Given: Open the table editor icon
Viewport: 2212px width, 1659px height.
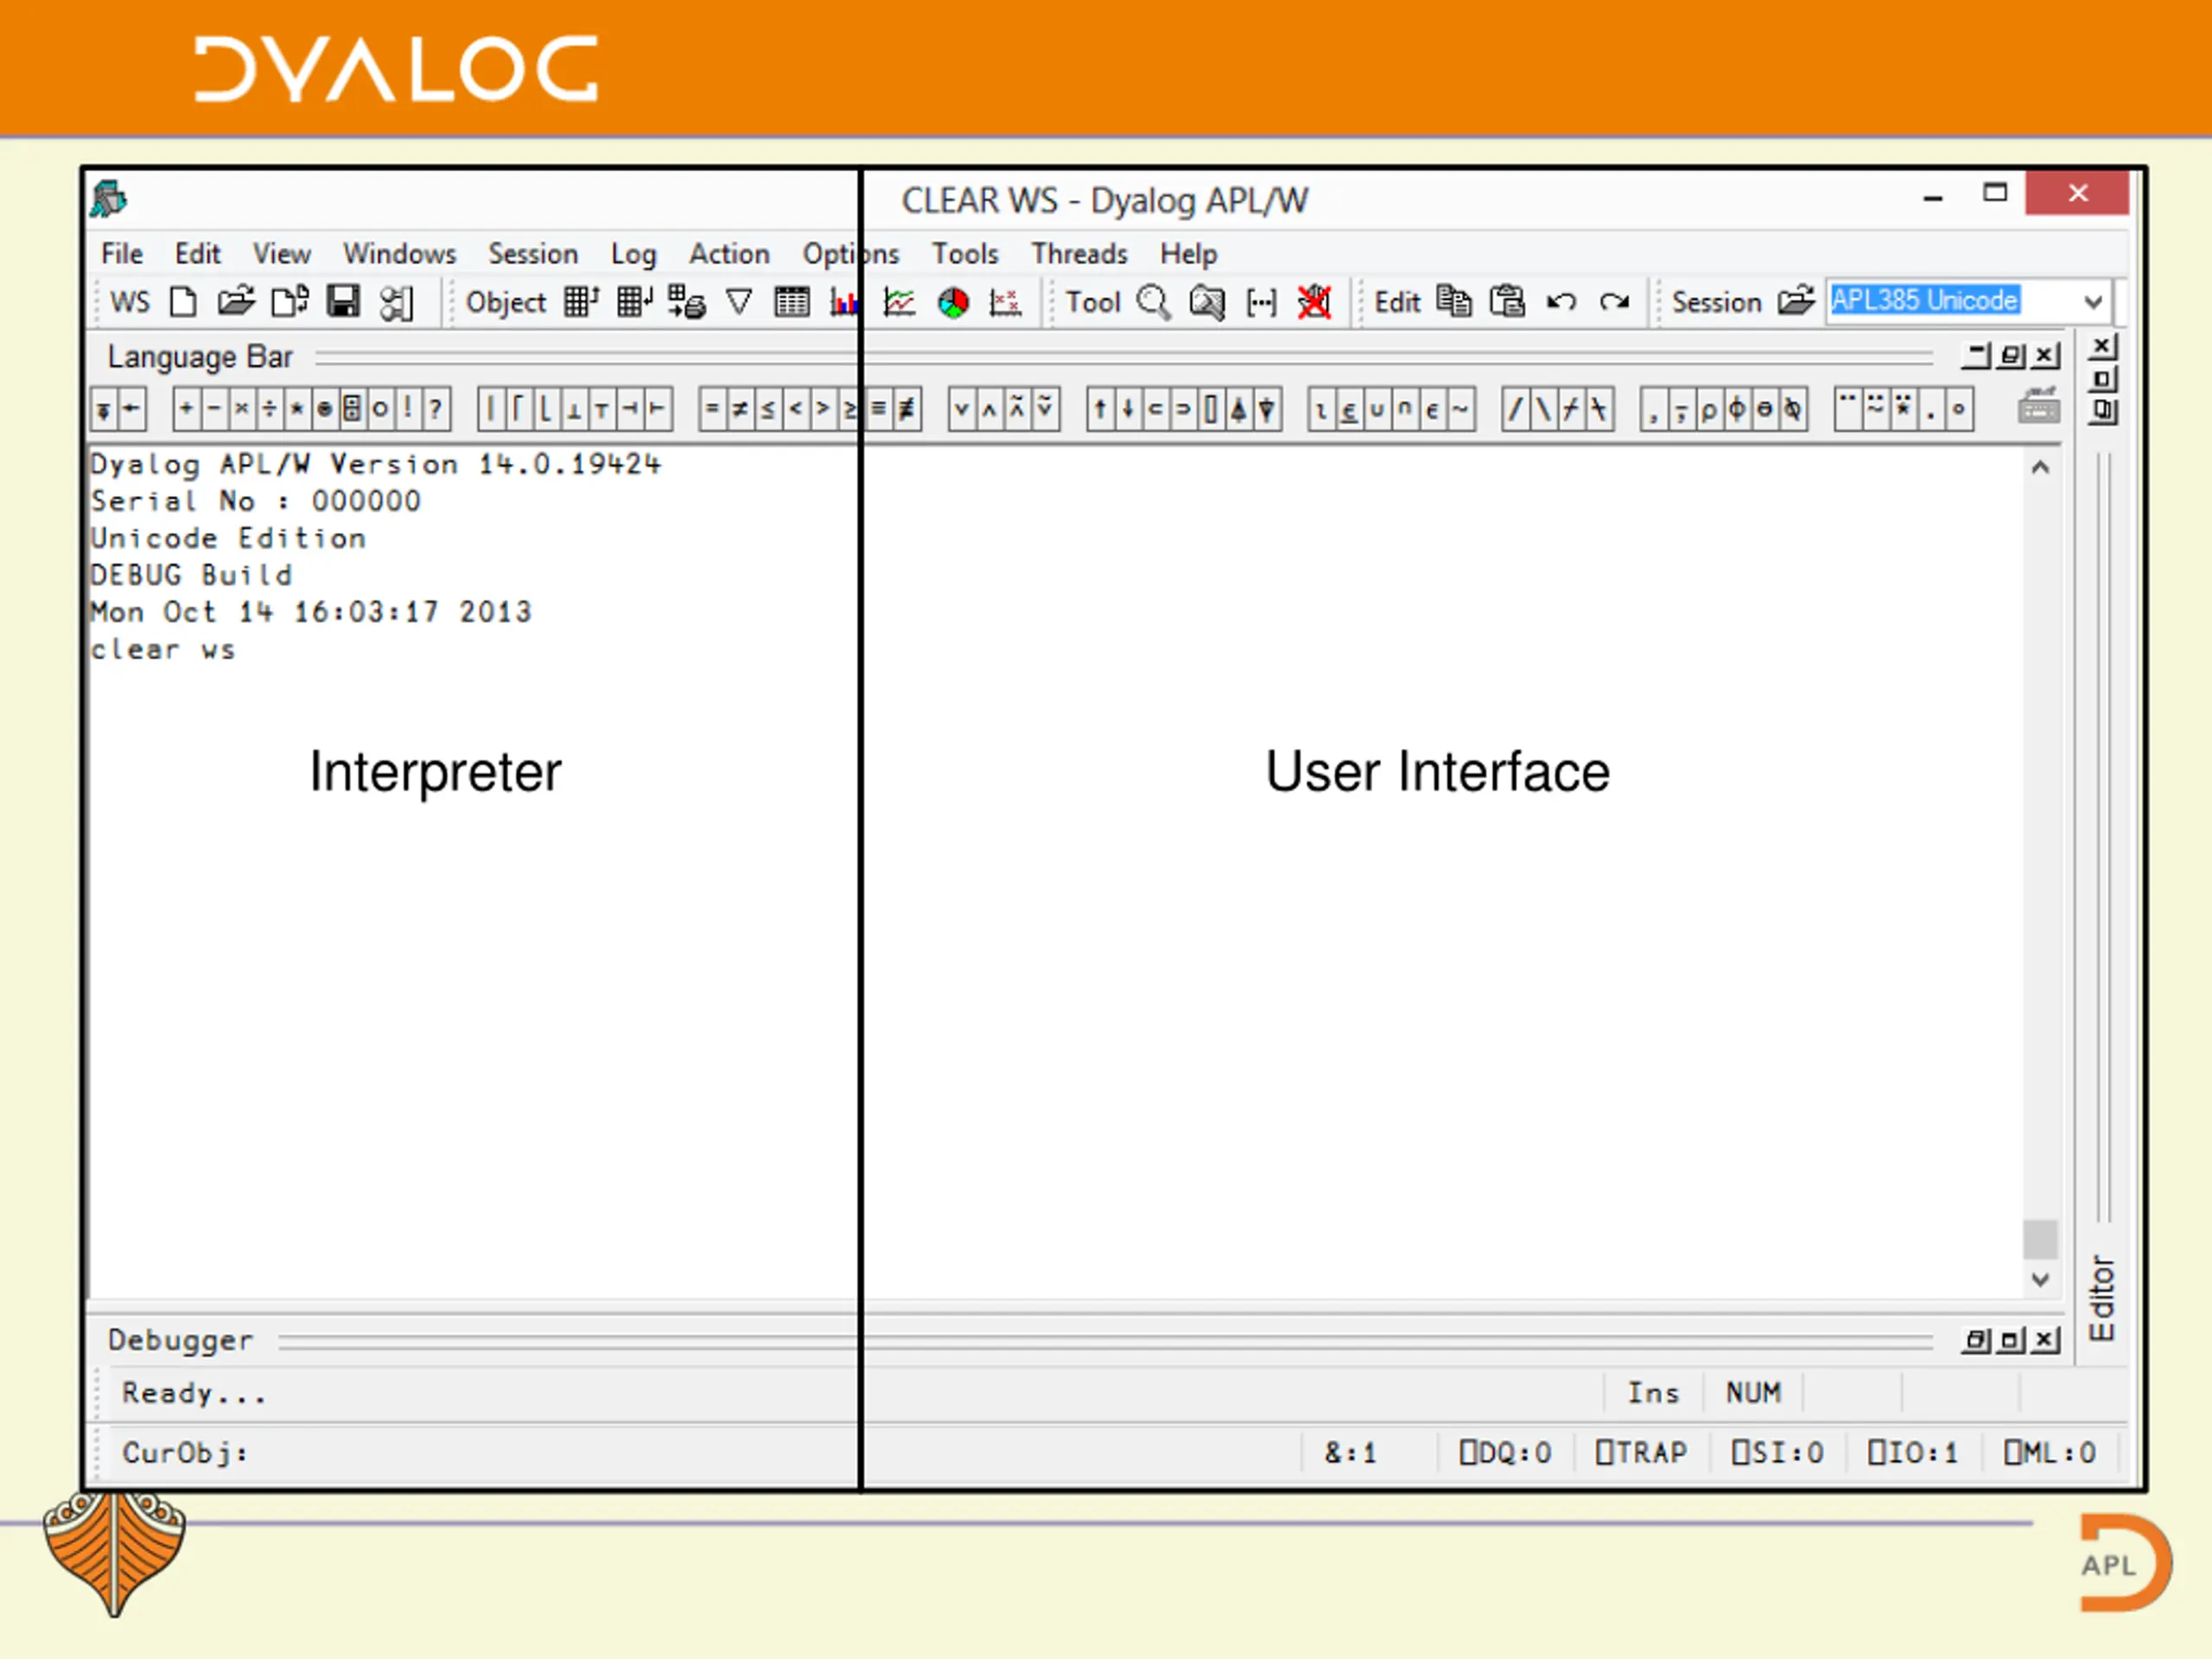Looking at the screenshot, I should point(792,301).
